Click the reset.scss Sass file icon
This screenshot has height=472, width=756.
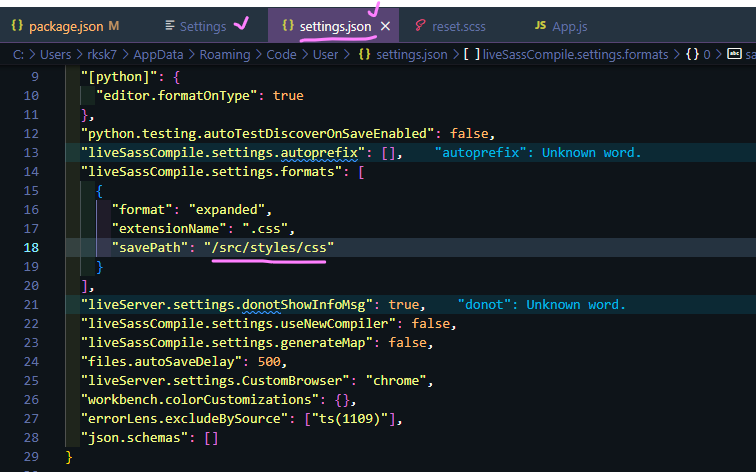point(420,26)
